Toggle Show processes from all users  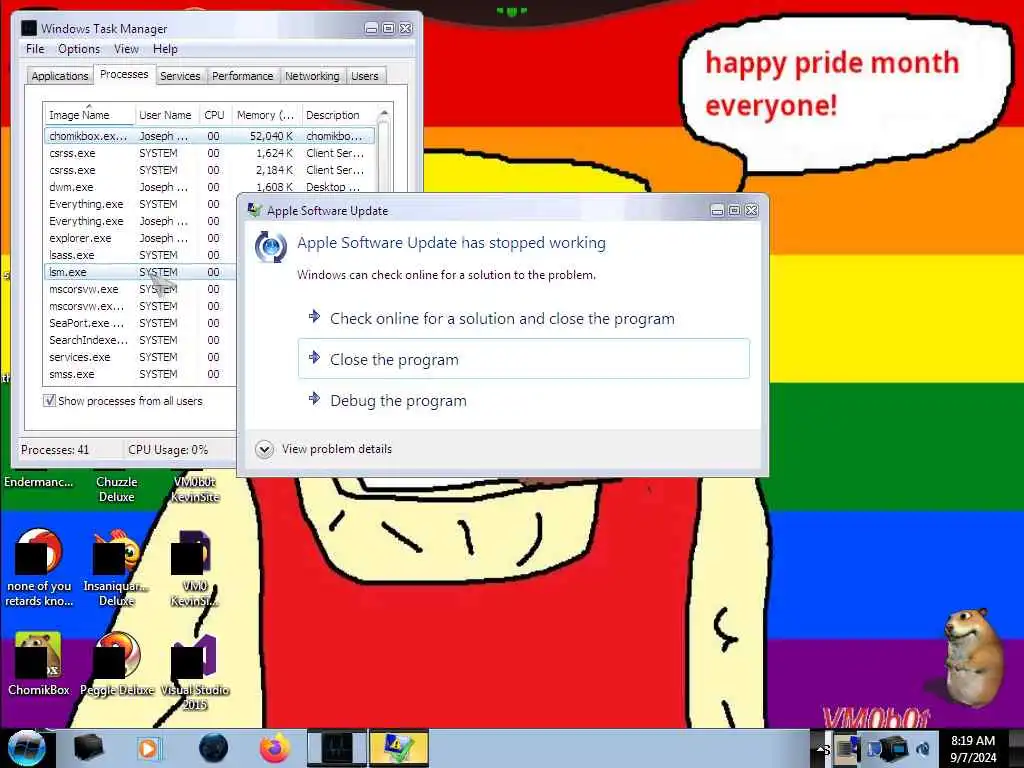50,400
